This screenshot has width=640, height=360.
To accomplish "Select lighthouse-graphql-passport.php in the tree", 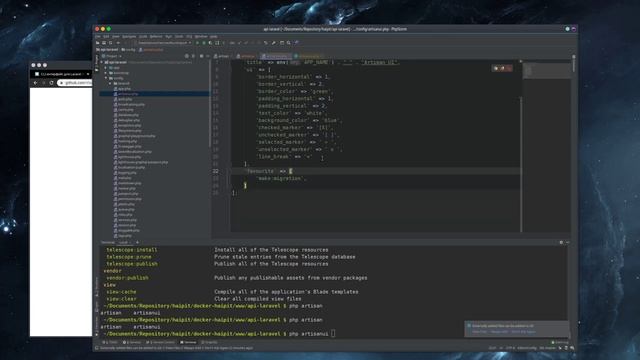I will (141, 162).
